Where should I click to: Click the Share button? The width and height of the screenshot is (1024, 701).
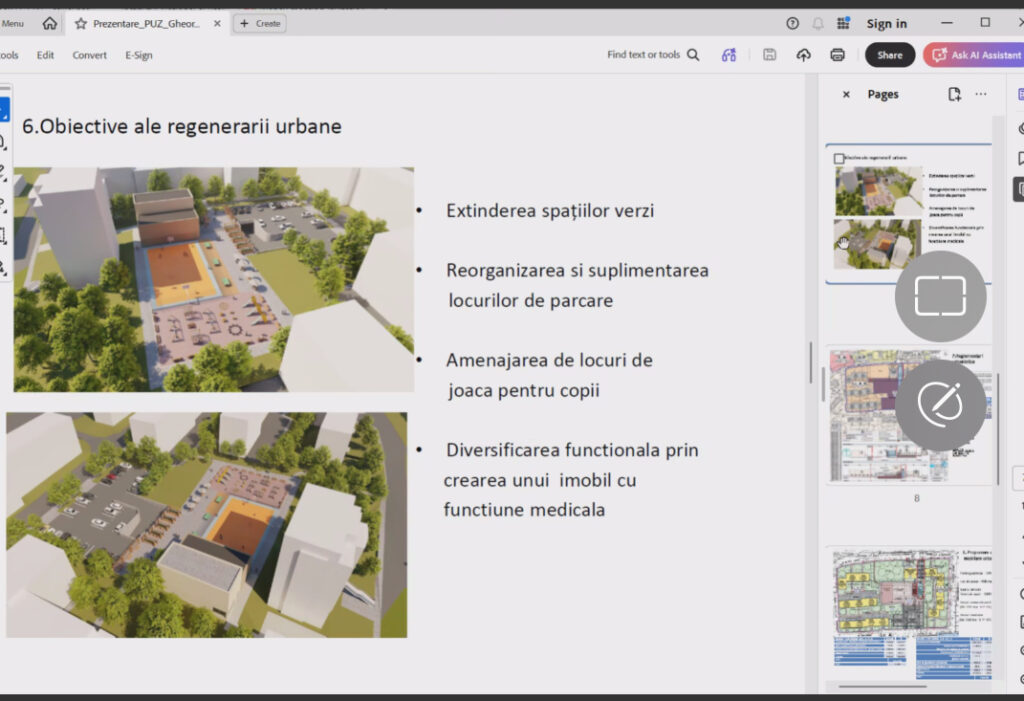click(889, 55)
